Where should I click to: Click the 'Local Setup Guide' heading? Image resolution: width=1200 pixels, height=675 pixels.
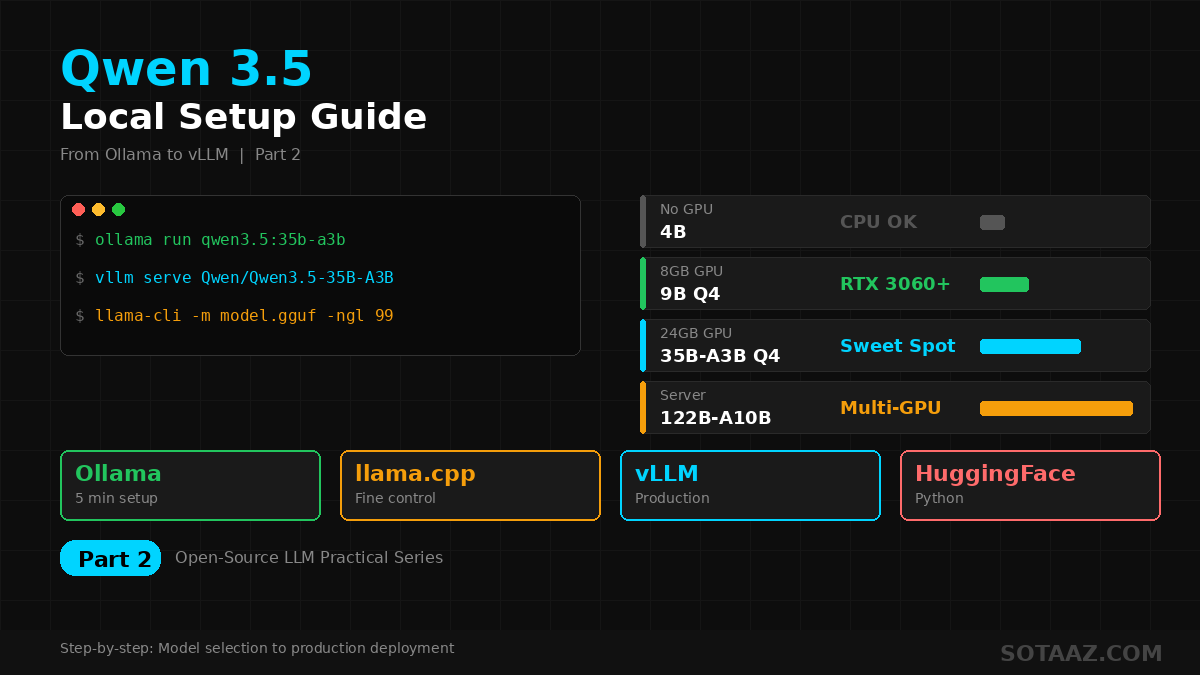[x=244, y=117]
